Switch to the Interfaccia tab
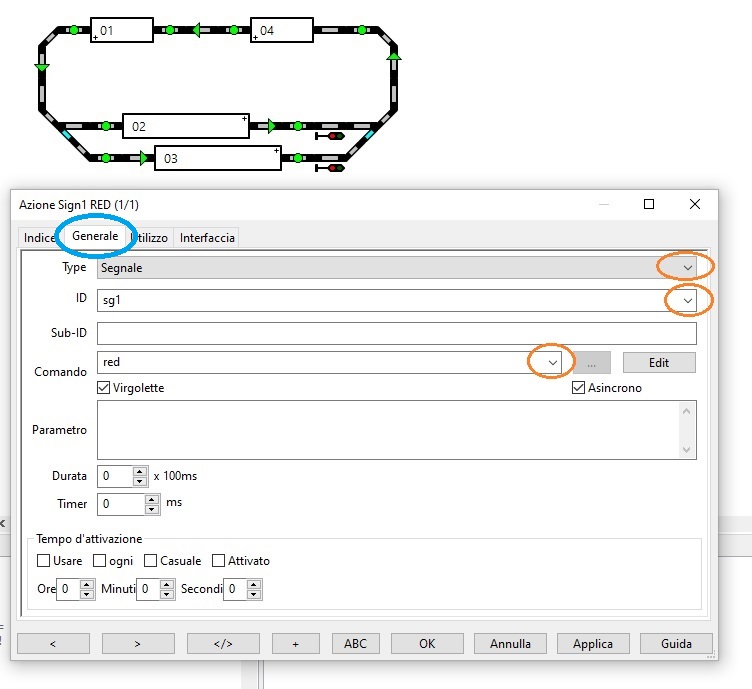 click(x=207, y=237)
